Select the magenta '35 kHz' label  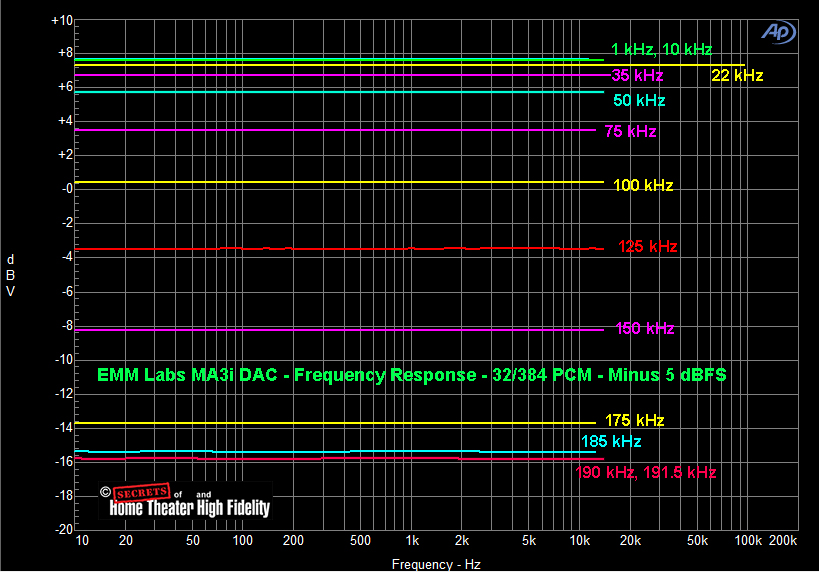[x=637, y=76]
